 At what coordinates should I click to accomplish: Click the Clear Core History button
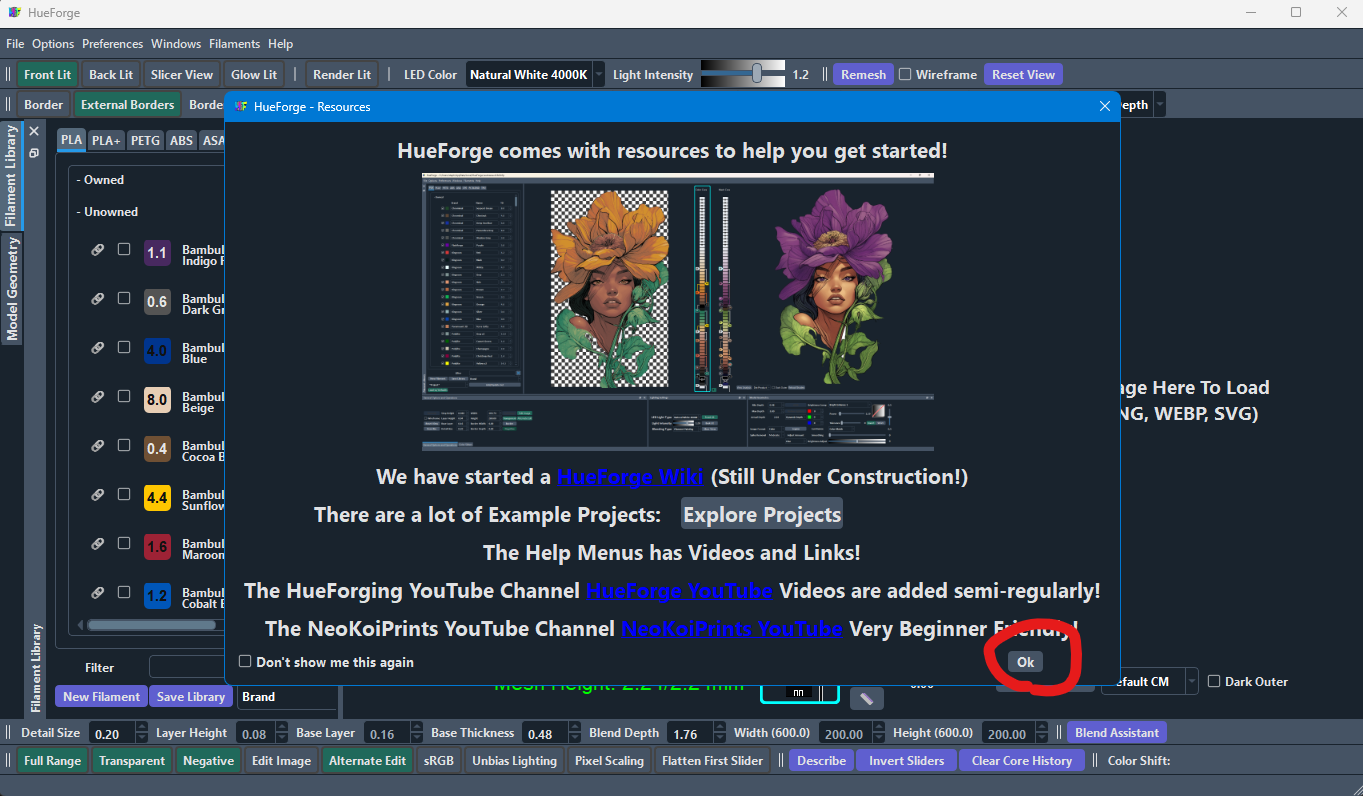coord(1022,761)
